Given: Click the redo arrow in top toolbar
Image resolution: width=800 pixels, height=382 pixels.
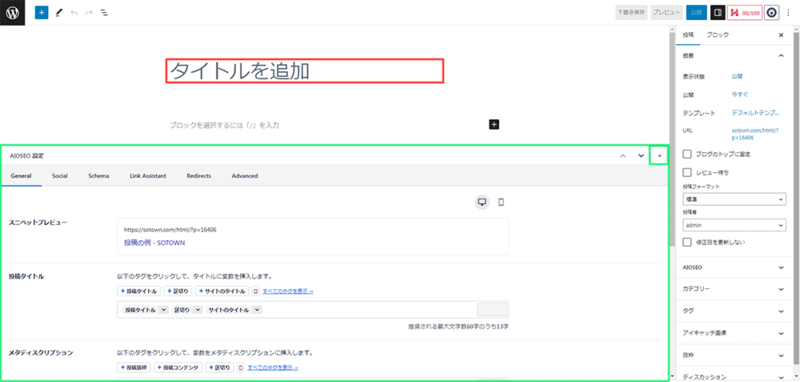Looking at the screenshot, I should click(x=89, y=13).
